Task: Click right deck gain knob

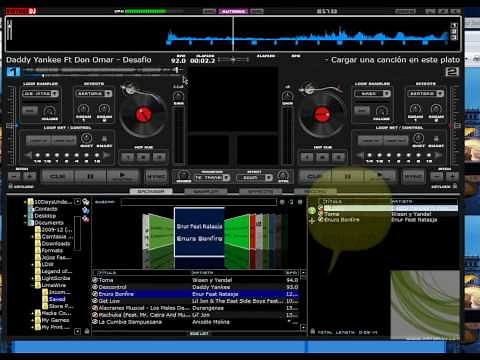Action: click(287, 96)
